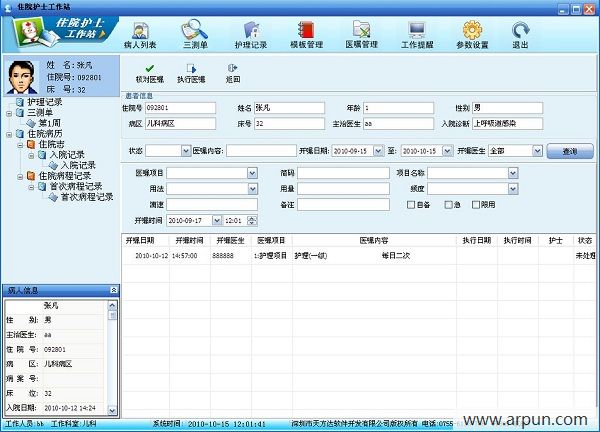Open the 开嘱时间 date dropdown
600x432 pixels.
pyautogui.click(x=217, y=220)
